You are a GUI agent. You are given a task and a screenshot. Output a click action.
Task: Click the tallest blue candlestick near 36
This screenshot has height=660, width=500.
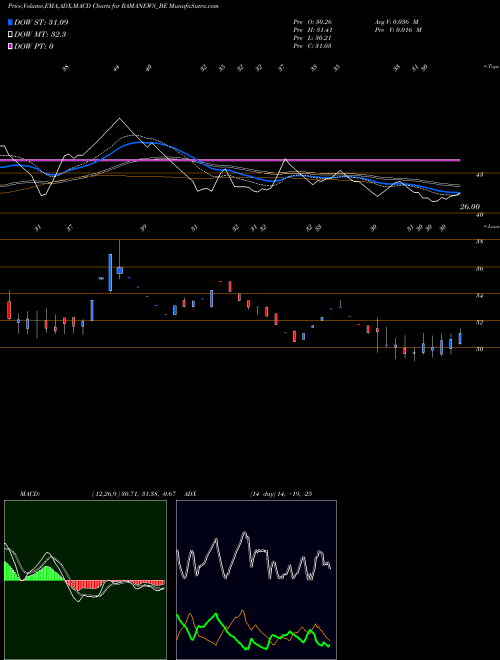110,272
